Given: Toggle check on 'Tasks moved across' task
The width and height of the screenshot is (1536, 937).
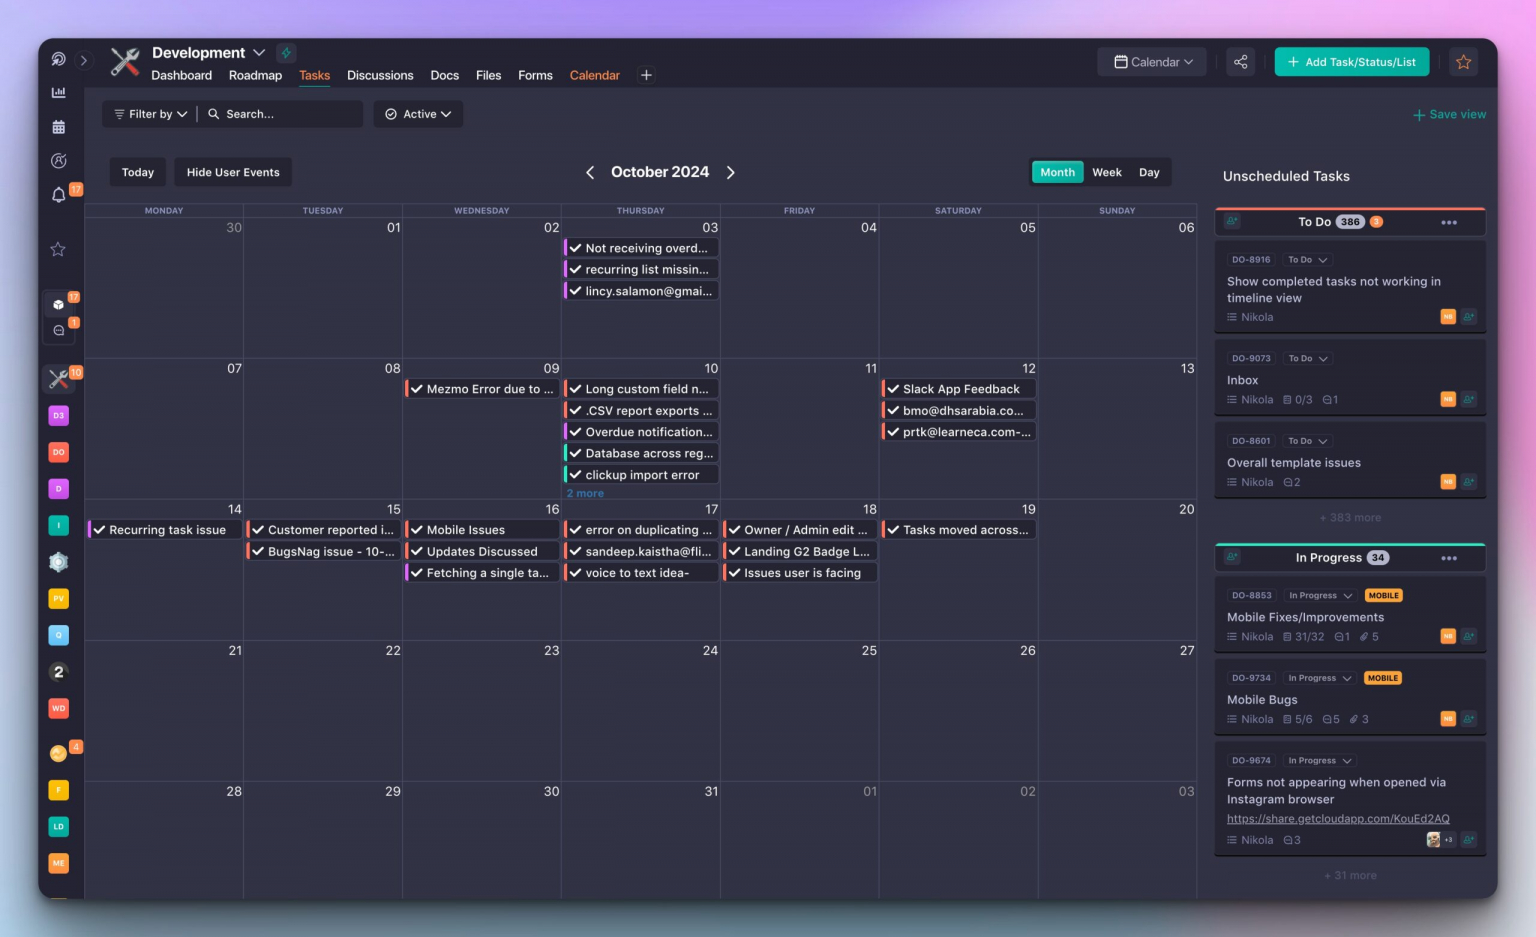Looking at the screenshot, I should click(893, 530).
